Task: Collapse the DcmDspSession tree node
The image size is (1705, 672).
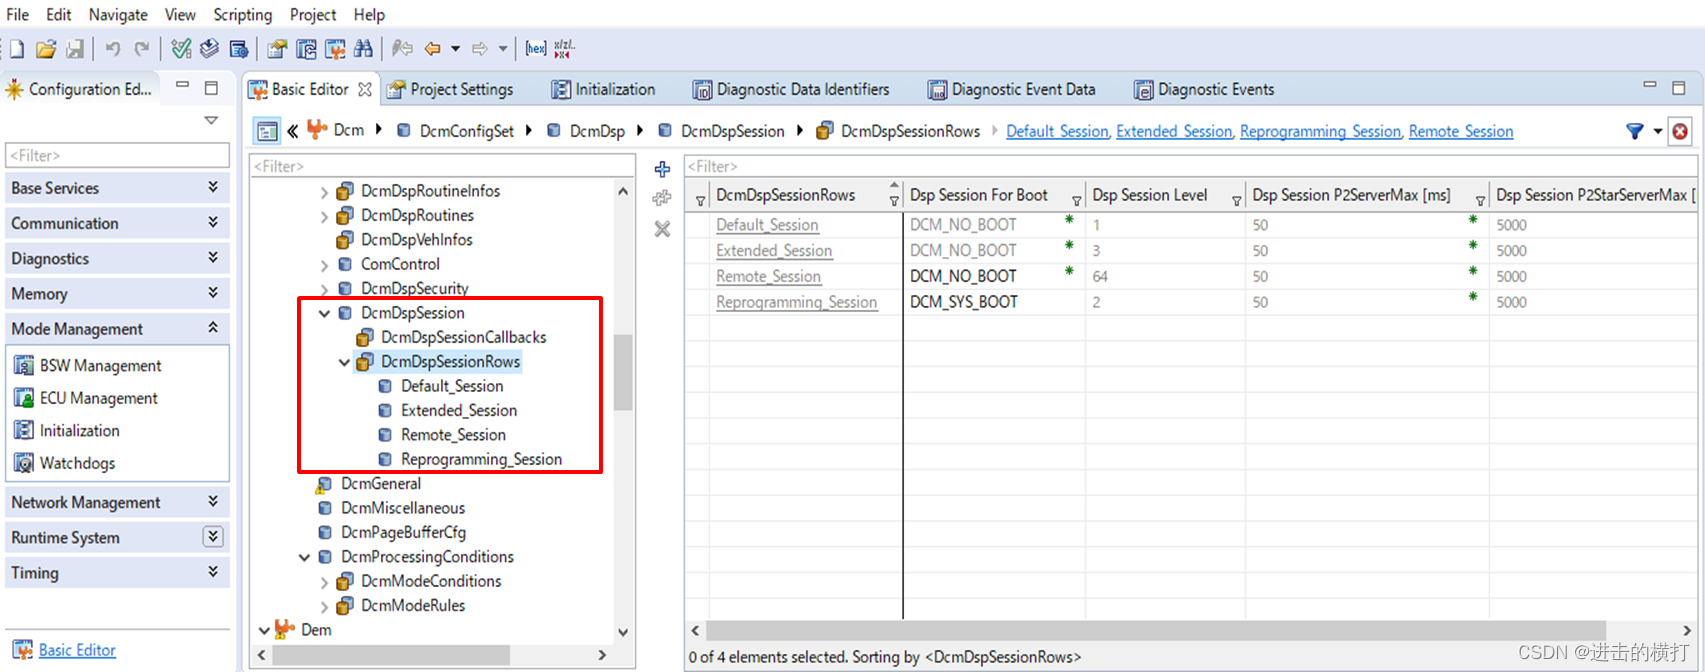Action: (324, 313)
